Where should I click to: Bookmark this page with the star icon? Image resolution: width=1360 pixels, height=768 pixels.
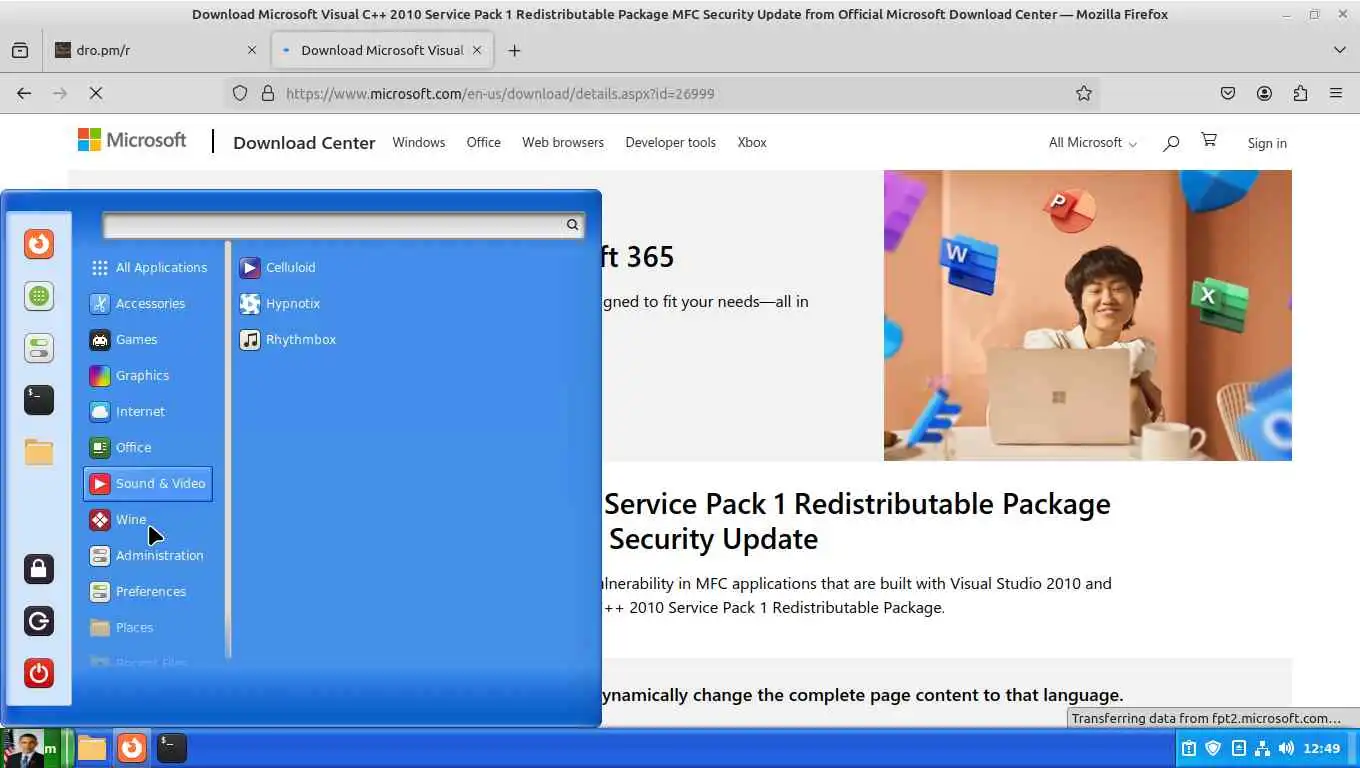pyautogui.click(x=1083, y=93)
